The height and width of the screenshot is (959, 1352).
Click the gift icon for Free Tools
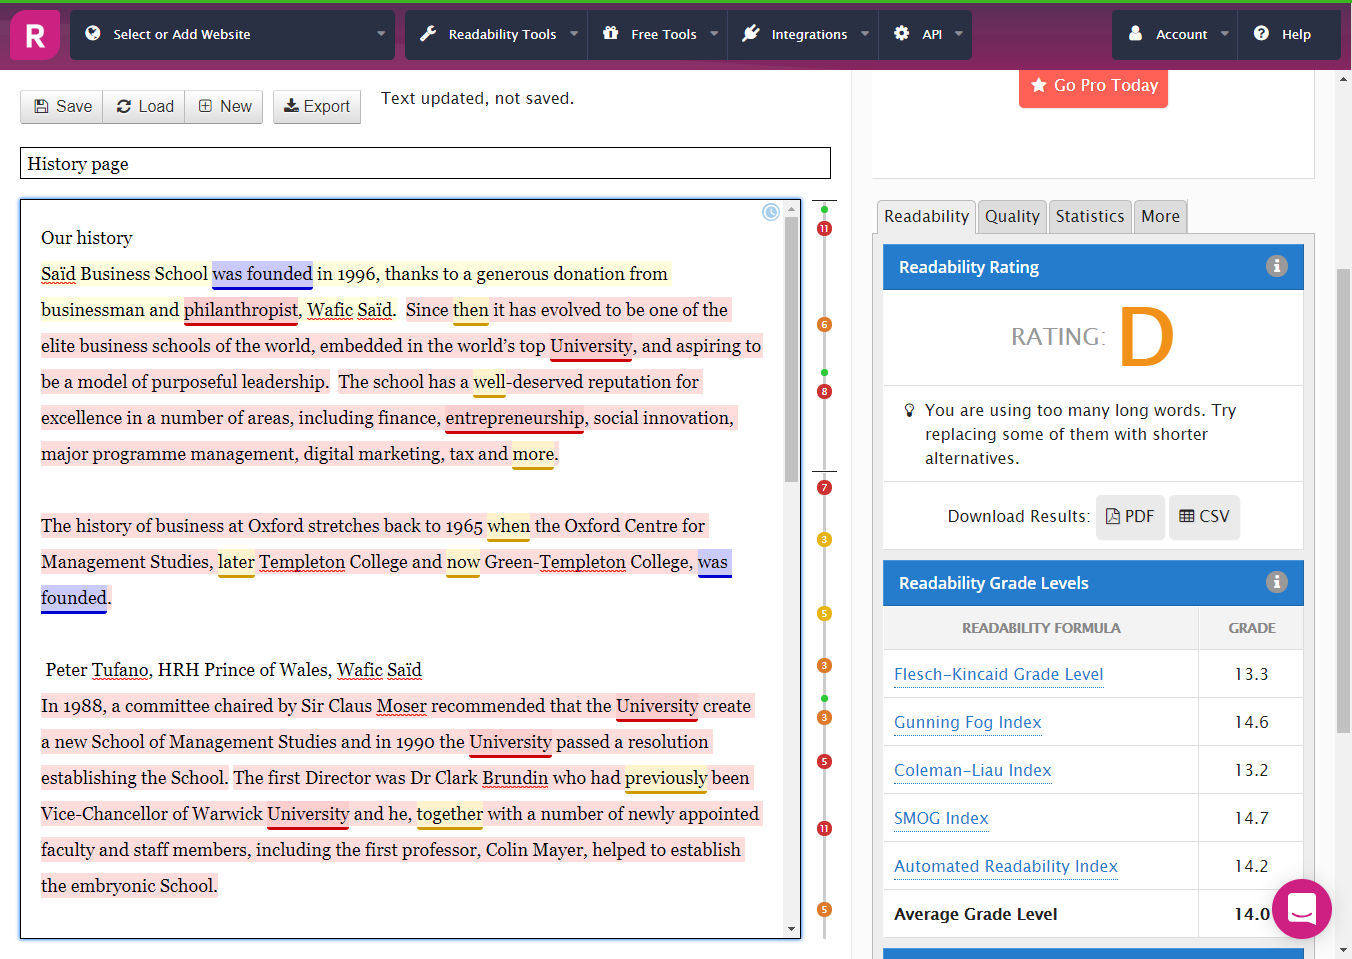click(x=610, y=33)
